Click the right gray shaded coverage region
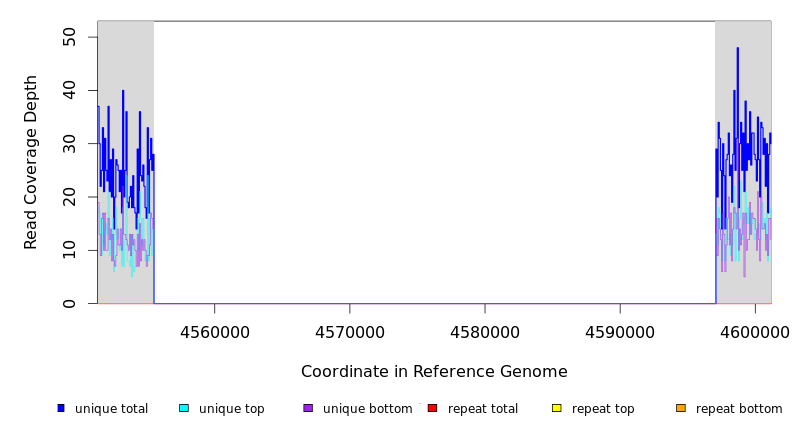The width and height of the screenshot is (792, 432). pyautogui.click(x=743, y=60)
